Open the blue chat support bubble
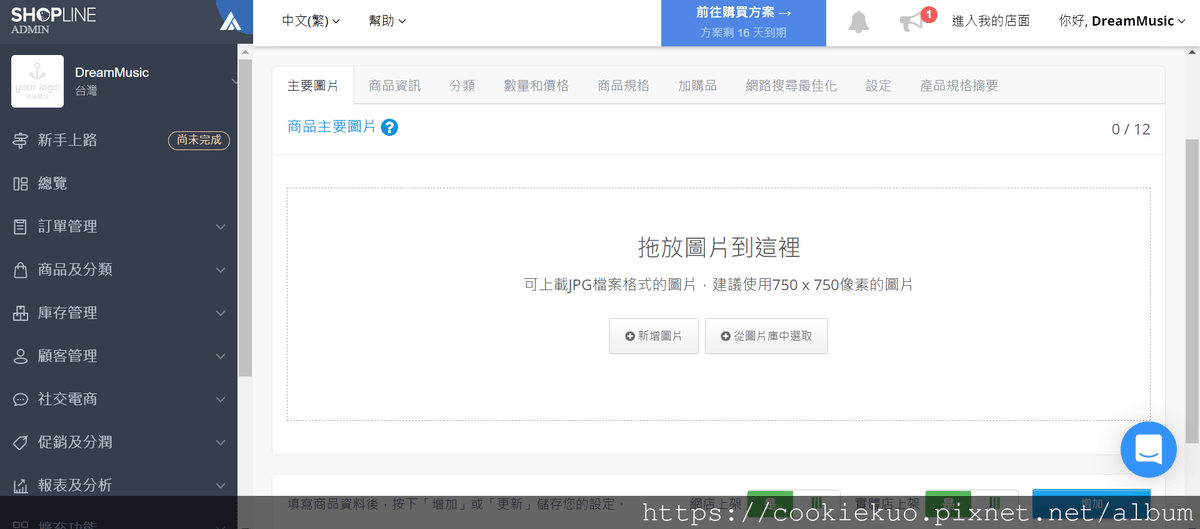Screen dimensions: 1200x529 [1148, 450]
